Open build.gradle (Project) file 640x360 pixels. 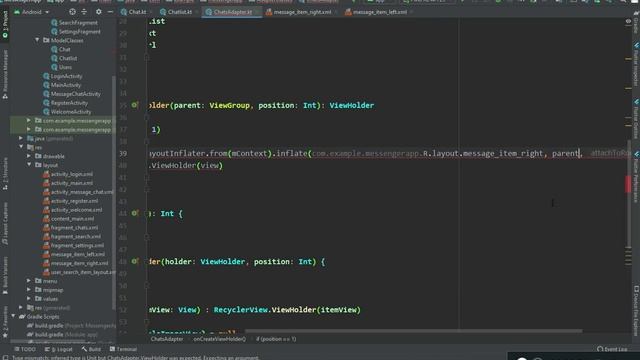coord(71,326)
